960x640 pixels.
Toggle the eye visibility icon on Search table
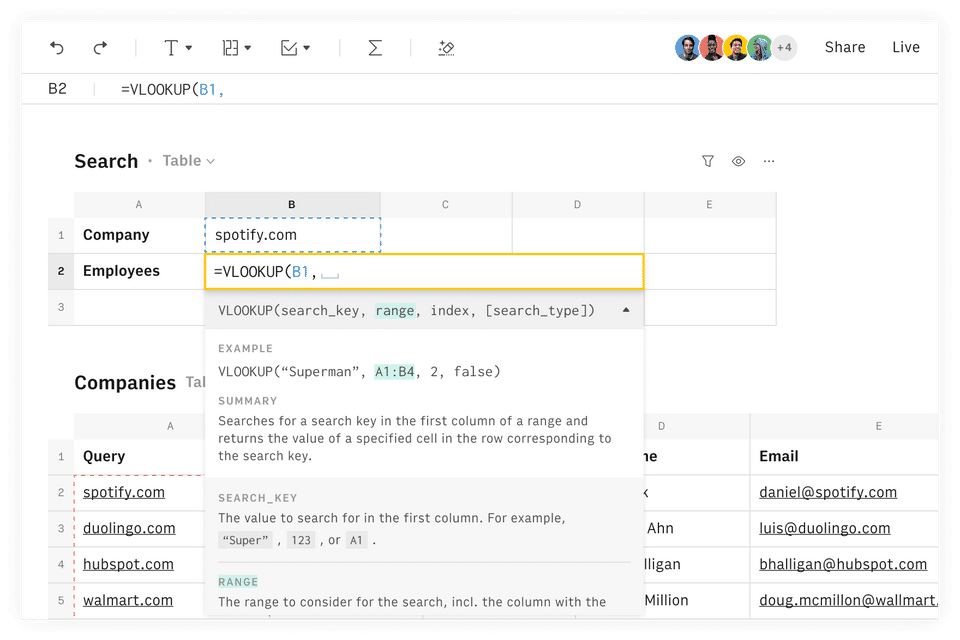tap(738, 161)
